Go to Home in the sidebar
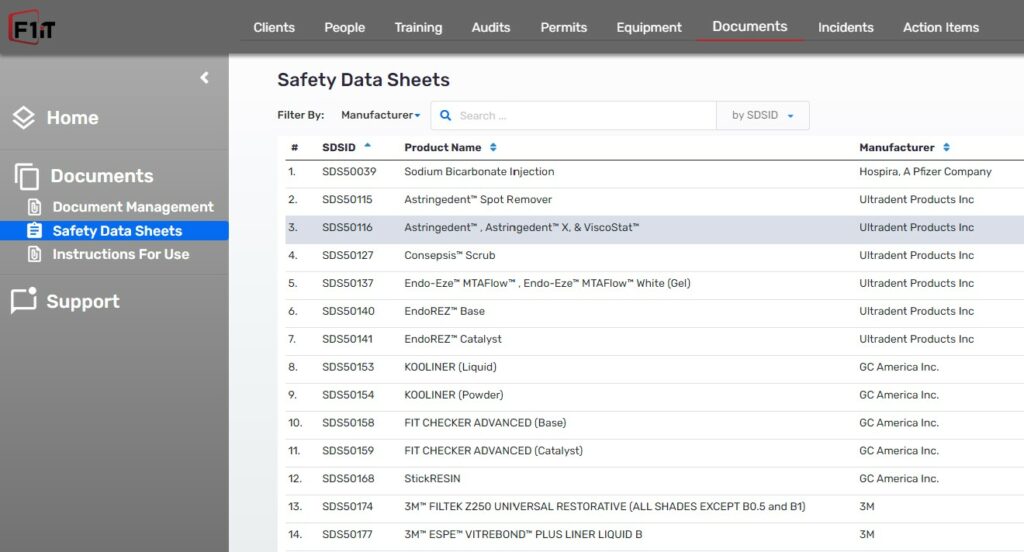Image resolution: width=1024 pixels, height=552 pixels. point(72,118)
